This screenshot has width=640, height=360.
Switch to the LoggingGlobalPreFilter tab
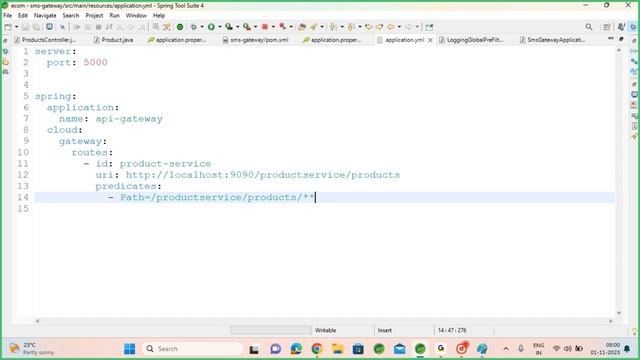[471, 40]
